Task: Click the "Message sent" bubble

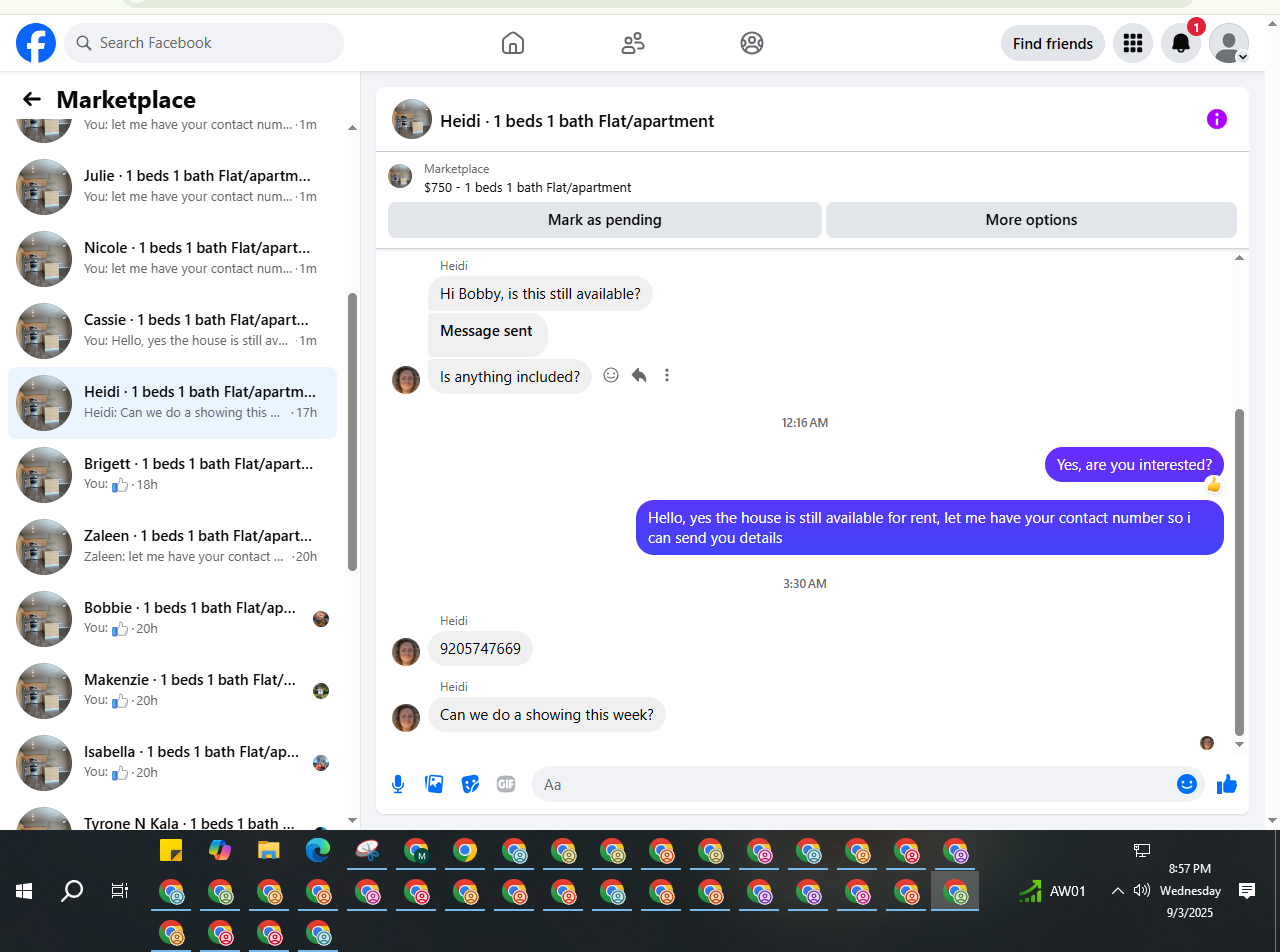Action: 487,333
